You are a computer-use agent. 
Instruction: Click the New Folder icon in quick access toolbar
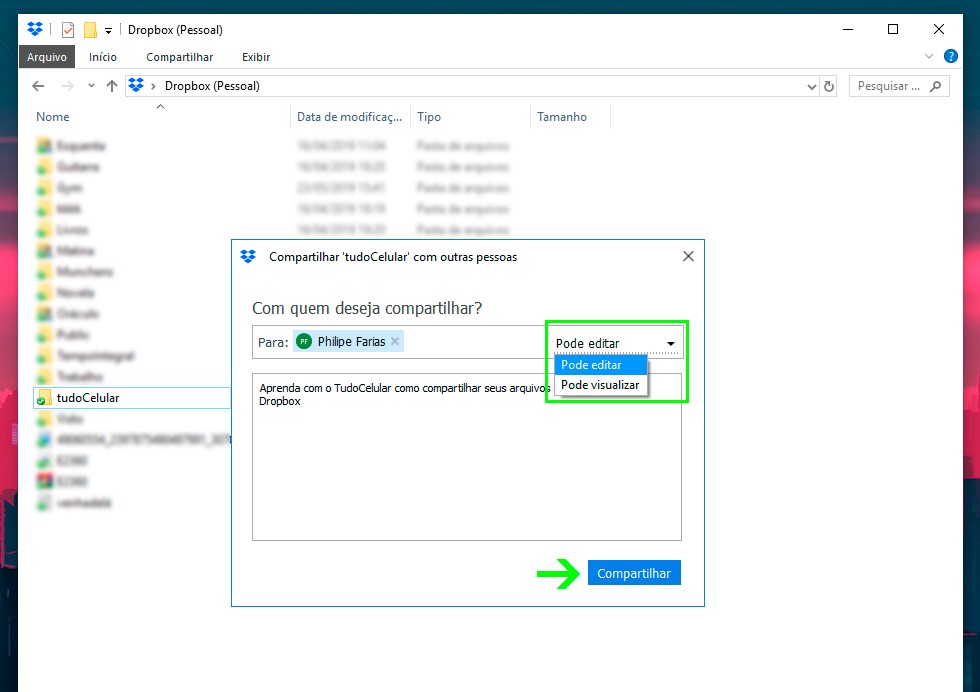90,30
